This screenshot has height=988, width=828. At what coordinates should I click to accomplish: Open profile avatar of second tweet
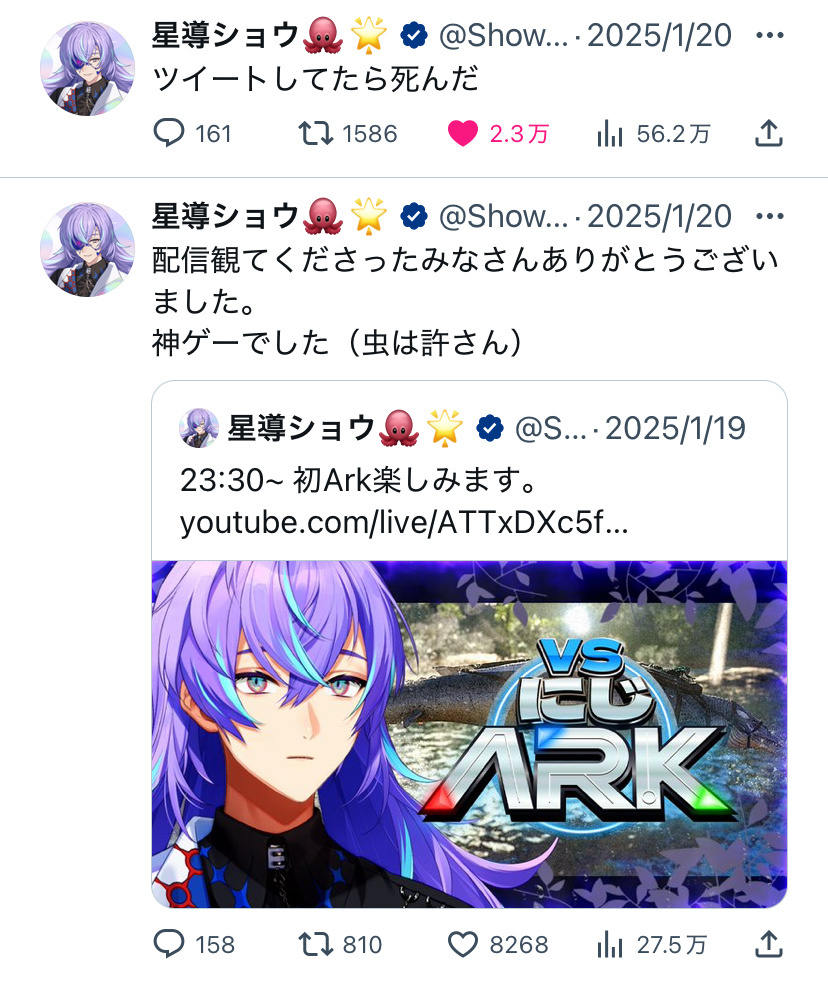88,249
